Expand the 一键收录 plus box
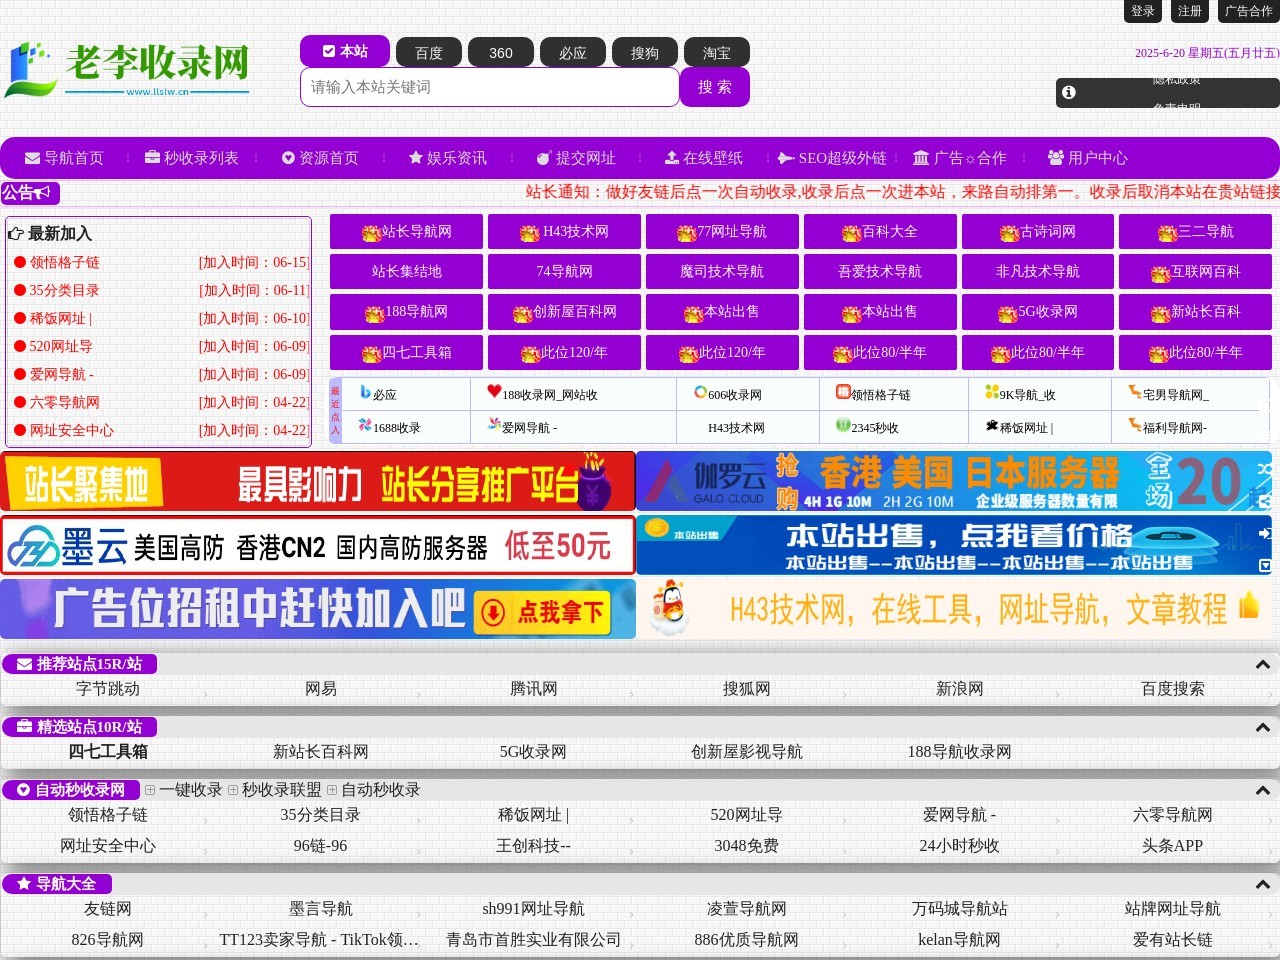This screenshot has width=1280, height=960. (150, 790)
